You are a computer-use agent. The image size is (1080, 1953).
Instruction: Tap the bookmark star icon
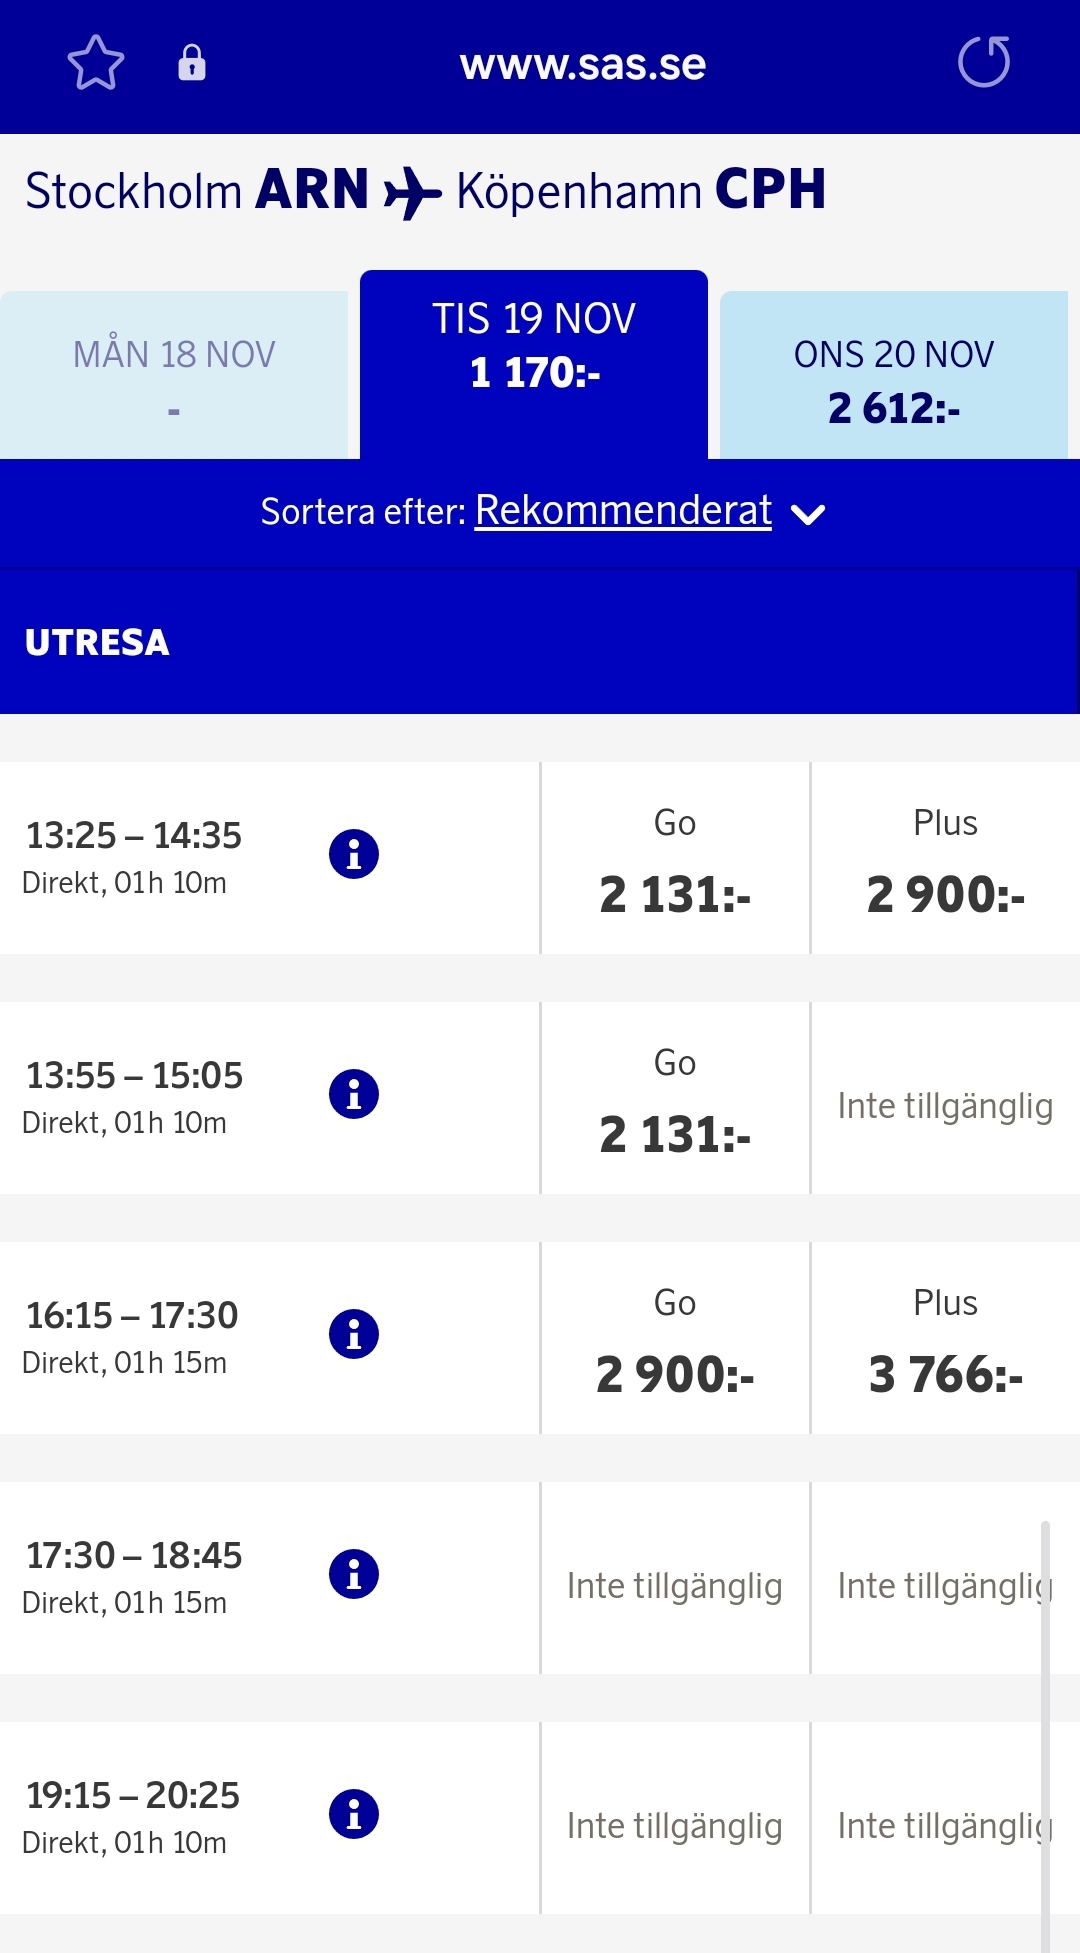[x=96, y=63]
